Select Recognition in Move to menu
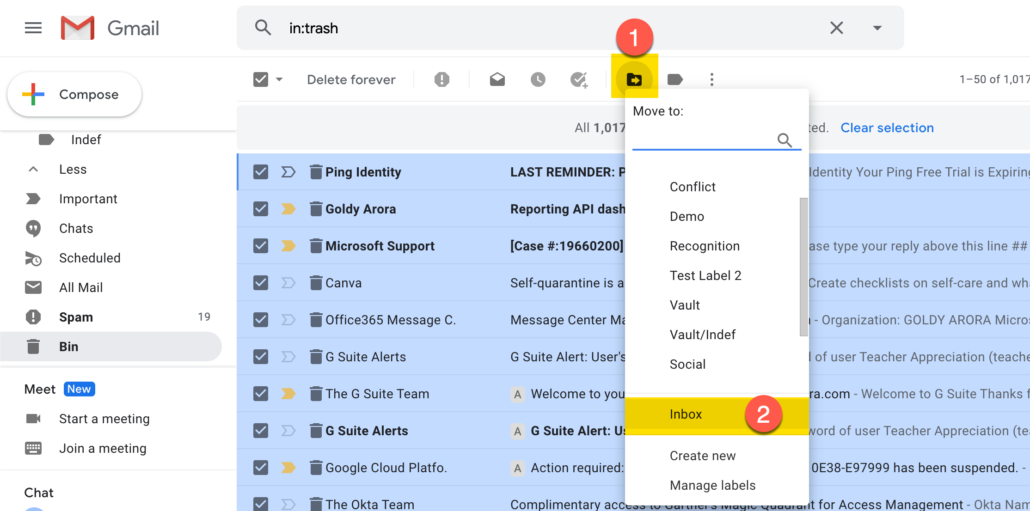This screenshot has height=511, width=1030. 704,246
